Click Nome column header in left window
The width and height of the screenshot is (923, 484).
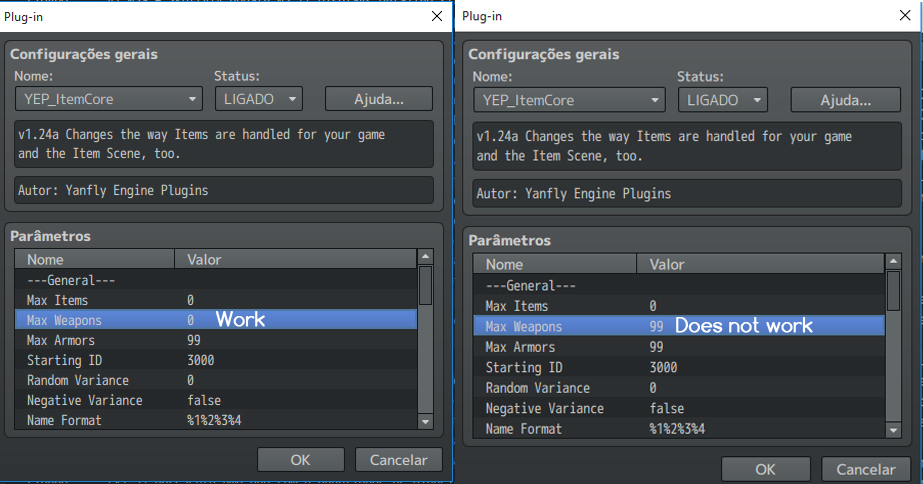point(95,259)
